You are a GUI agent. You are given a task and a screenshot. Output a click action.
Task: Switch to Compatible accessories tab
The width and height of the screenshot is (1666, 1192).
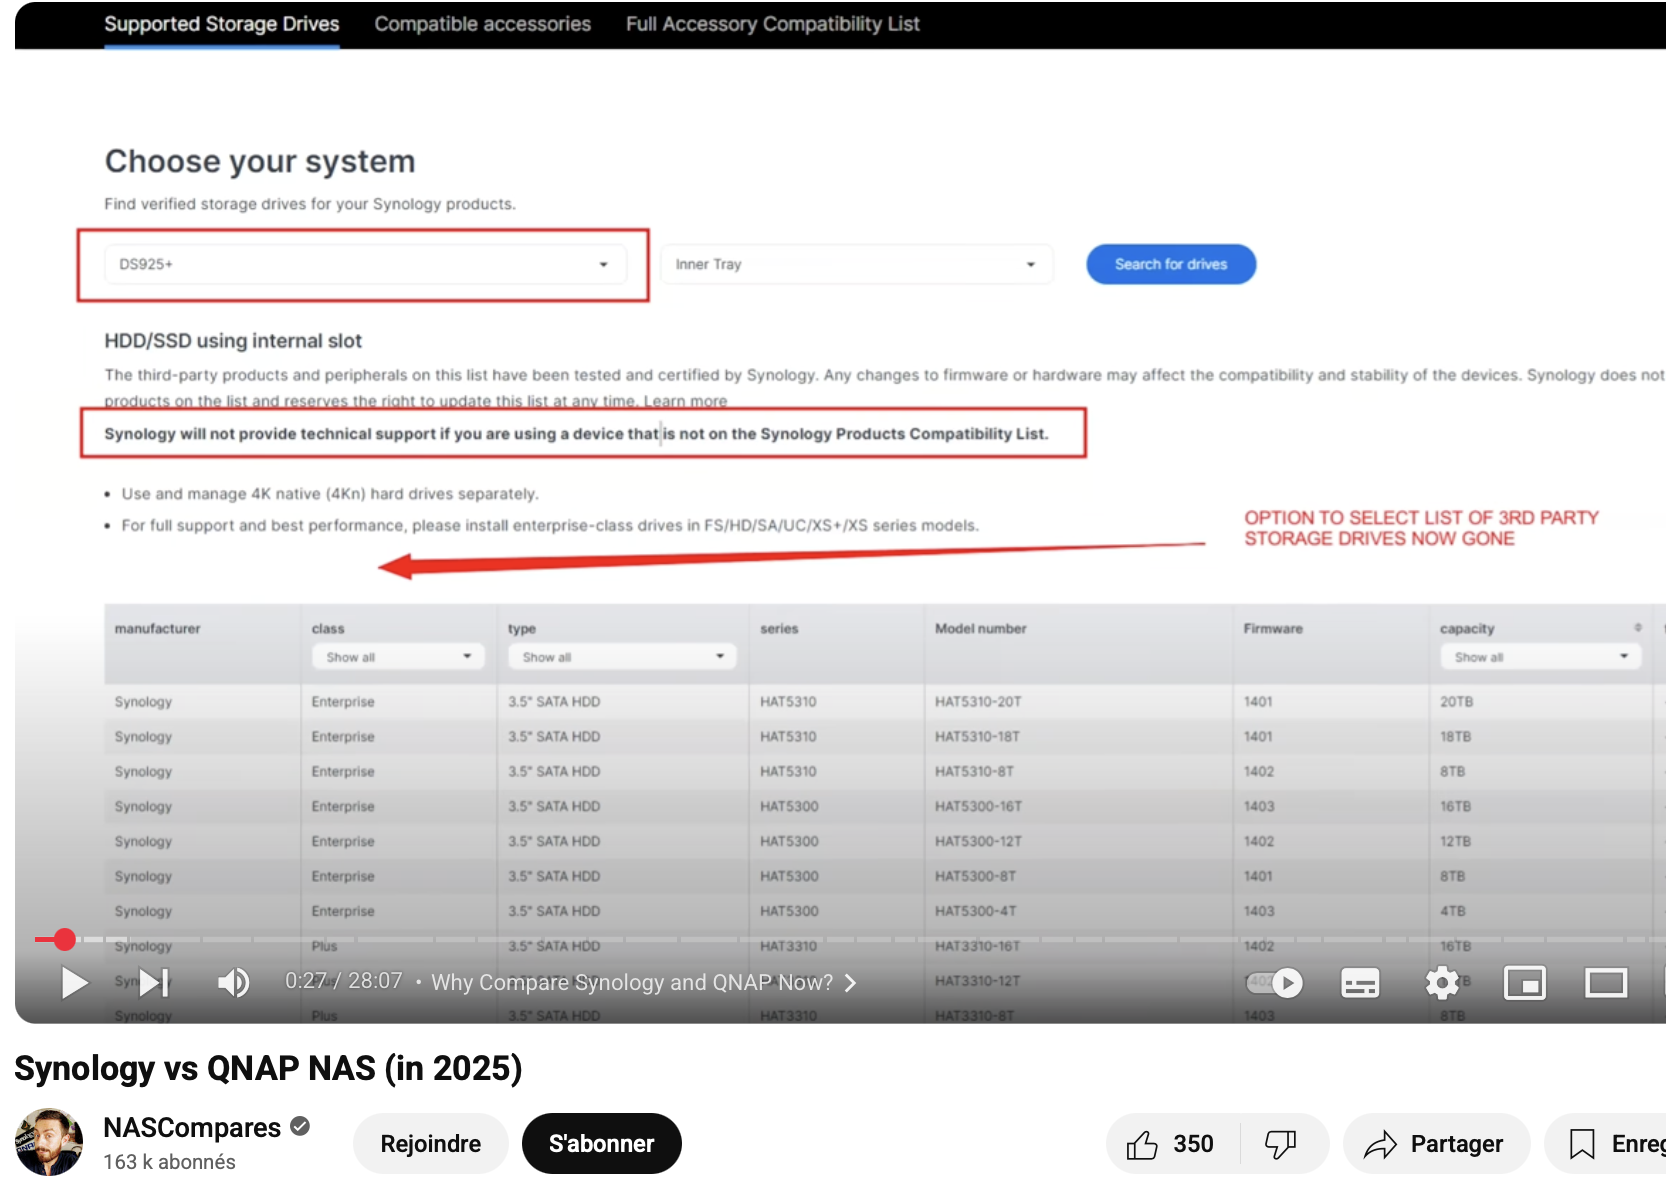point(482,24)
